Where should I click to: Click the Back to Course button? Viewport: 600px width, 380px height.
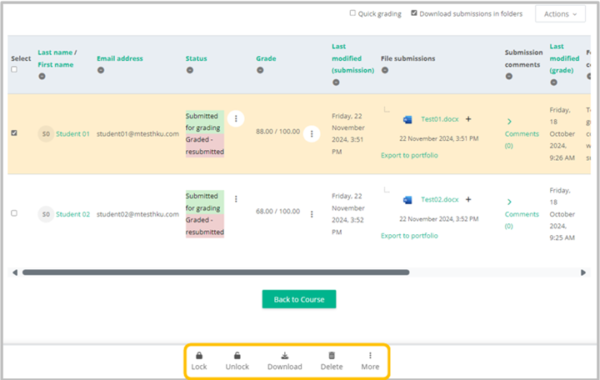click(x=299, y=299)
